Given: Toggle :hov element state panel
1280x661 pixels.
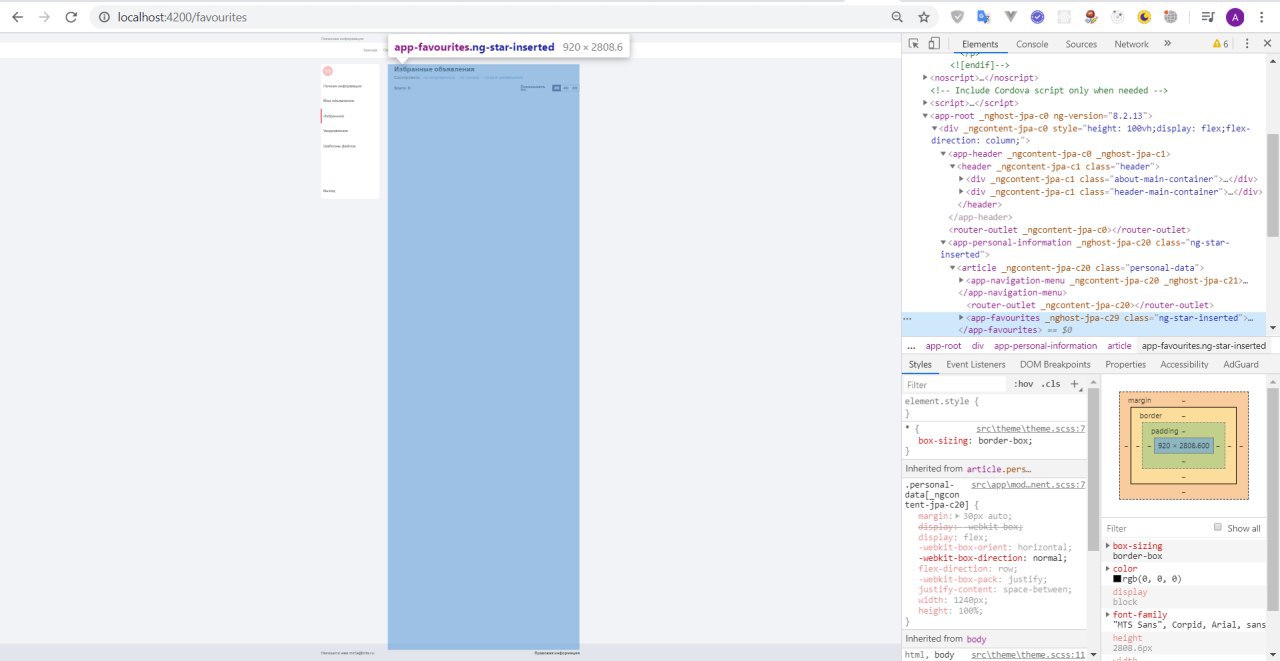Looking at the screenshot, I should pos(1023,384).
